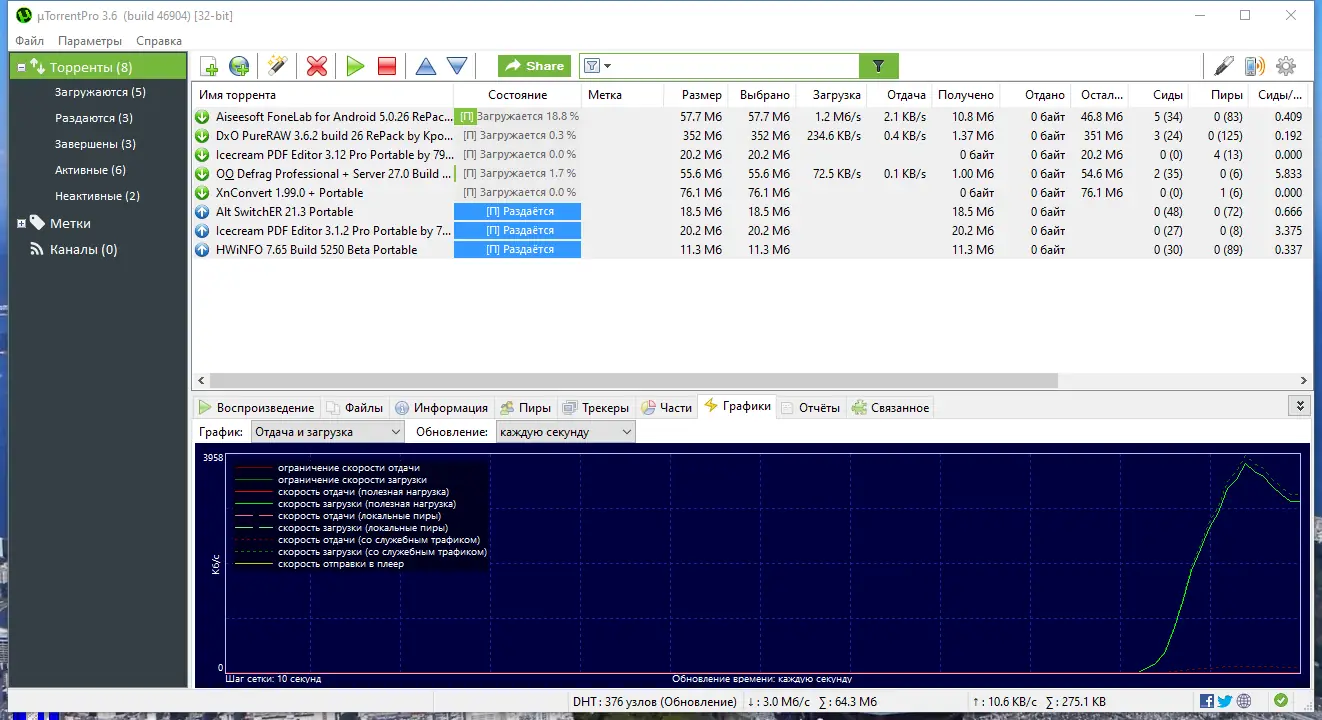Click the red X Remove Torrent icon

[317, 66]
